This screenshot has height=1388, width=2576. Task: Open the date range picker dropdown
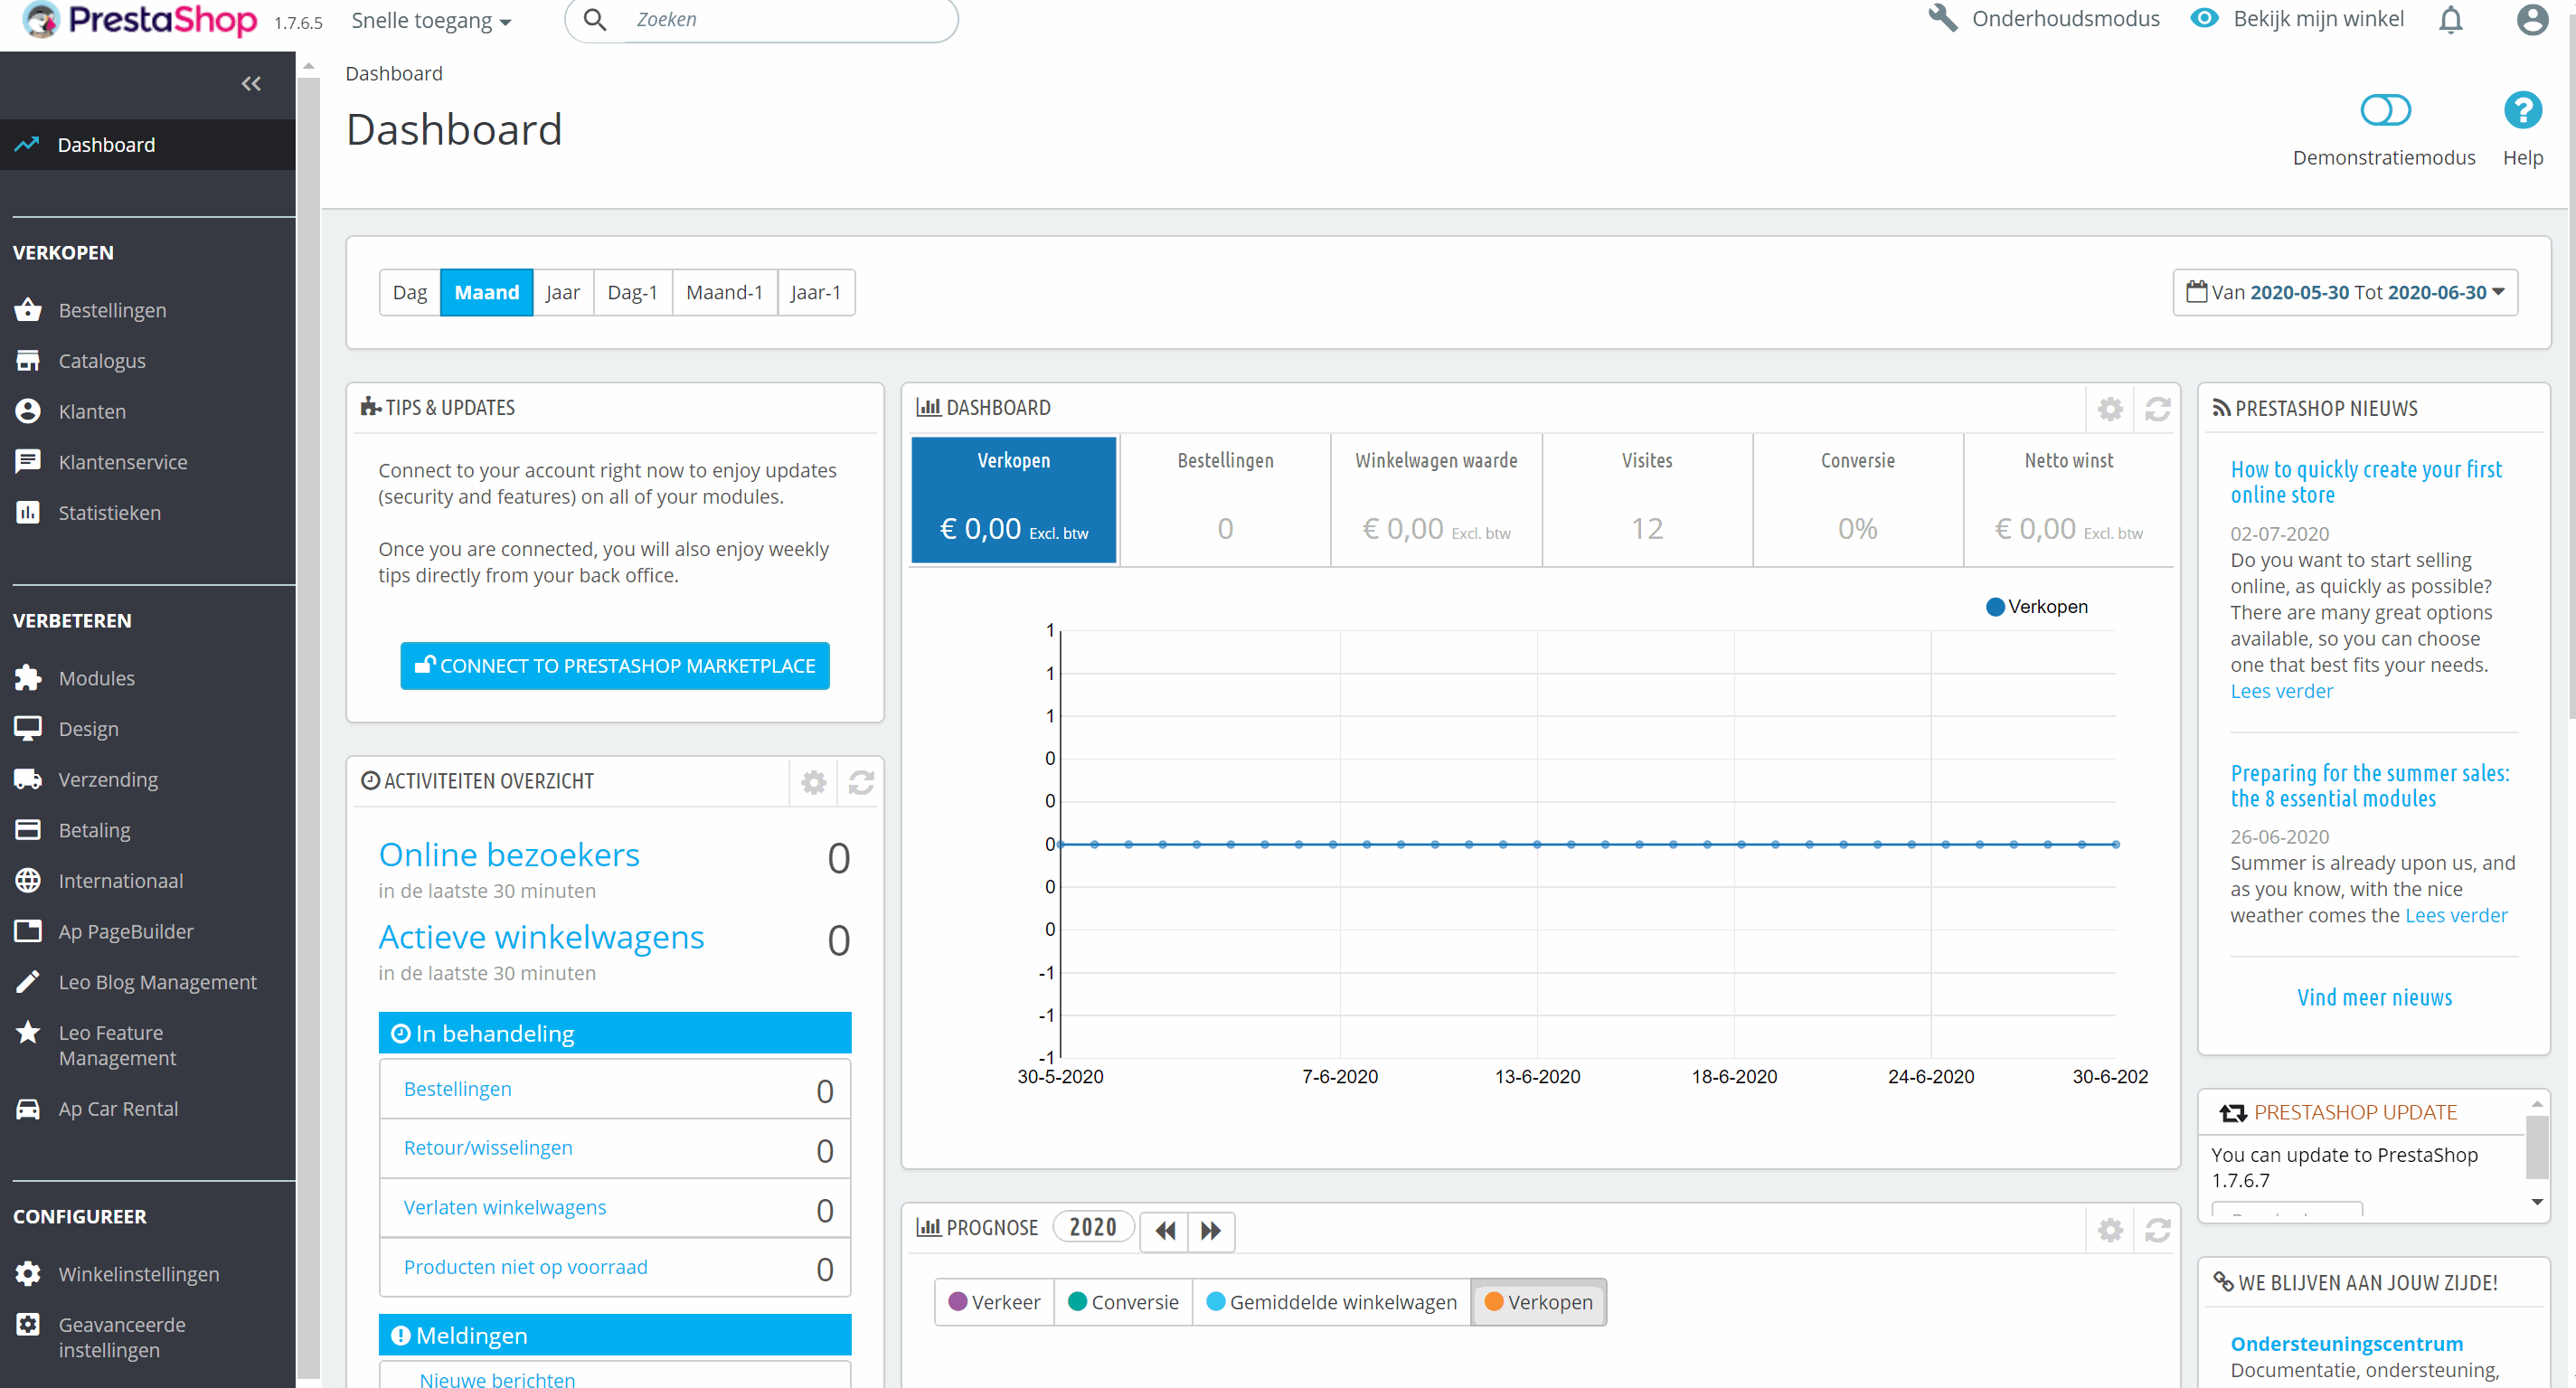[x=2345, y=292]
